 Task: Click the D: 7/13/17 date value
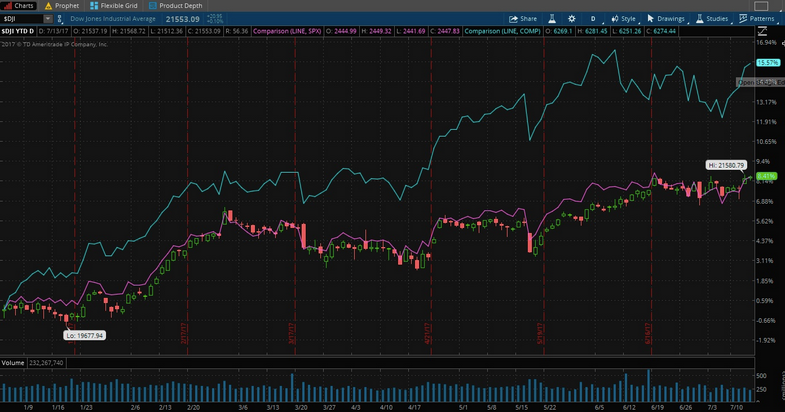[x=54, y=31]
